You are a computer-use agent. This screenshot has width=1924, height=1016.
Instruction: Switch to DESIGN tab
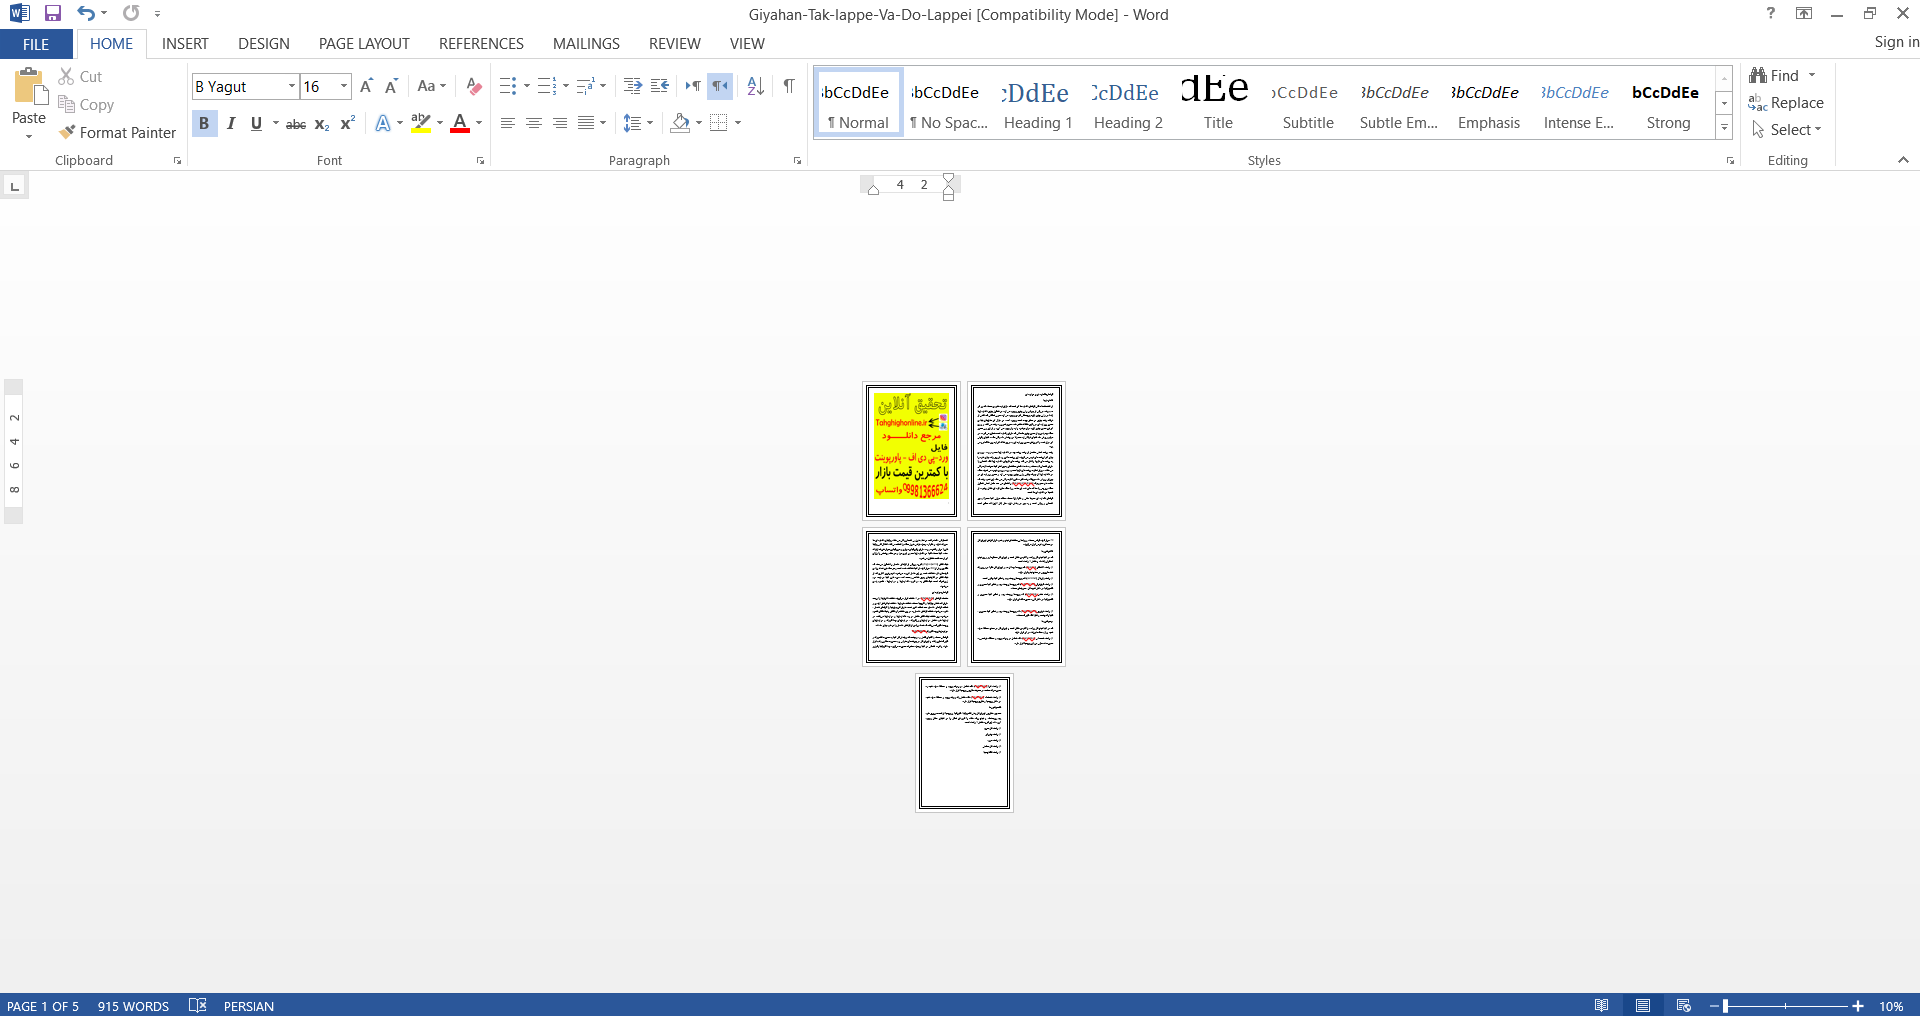[x=264, y=44]
